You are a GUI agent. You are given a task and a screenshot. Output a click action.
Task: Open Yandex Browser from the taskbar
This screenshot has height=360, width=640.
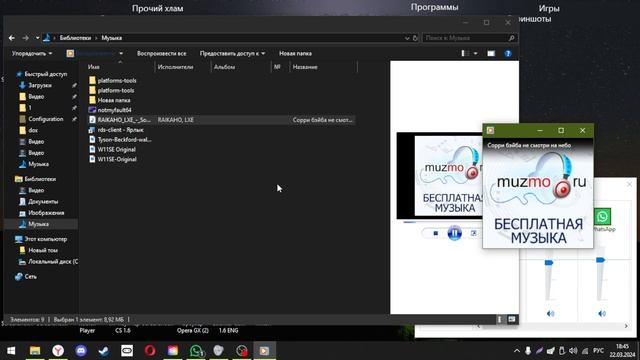[x=58, y=351]
